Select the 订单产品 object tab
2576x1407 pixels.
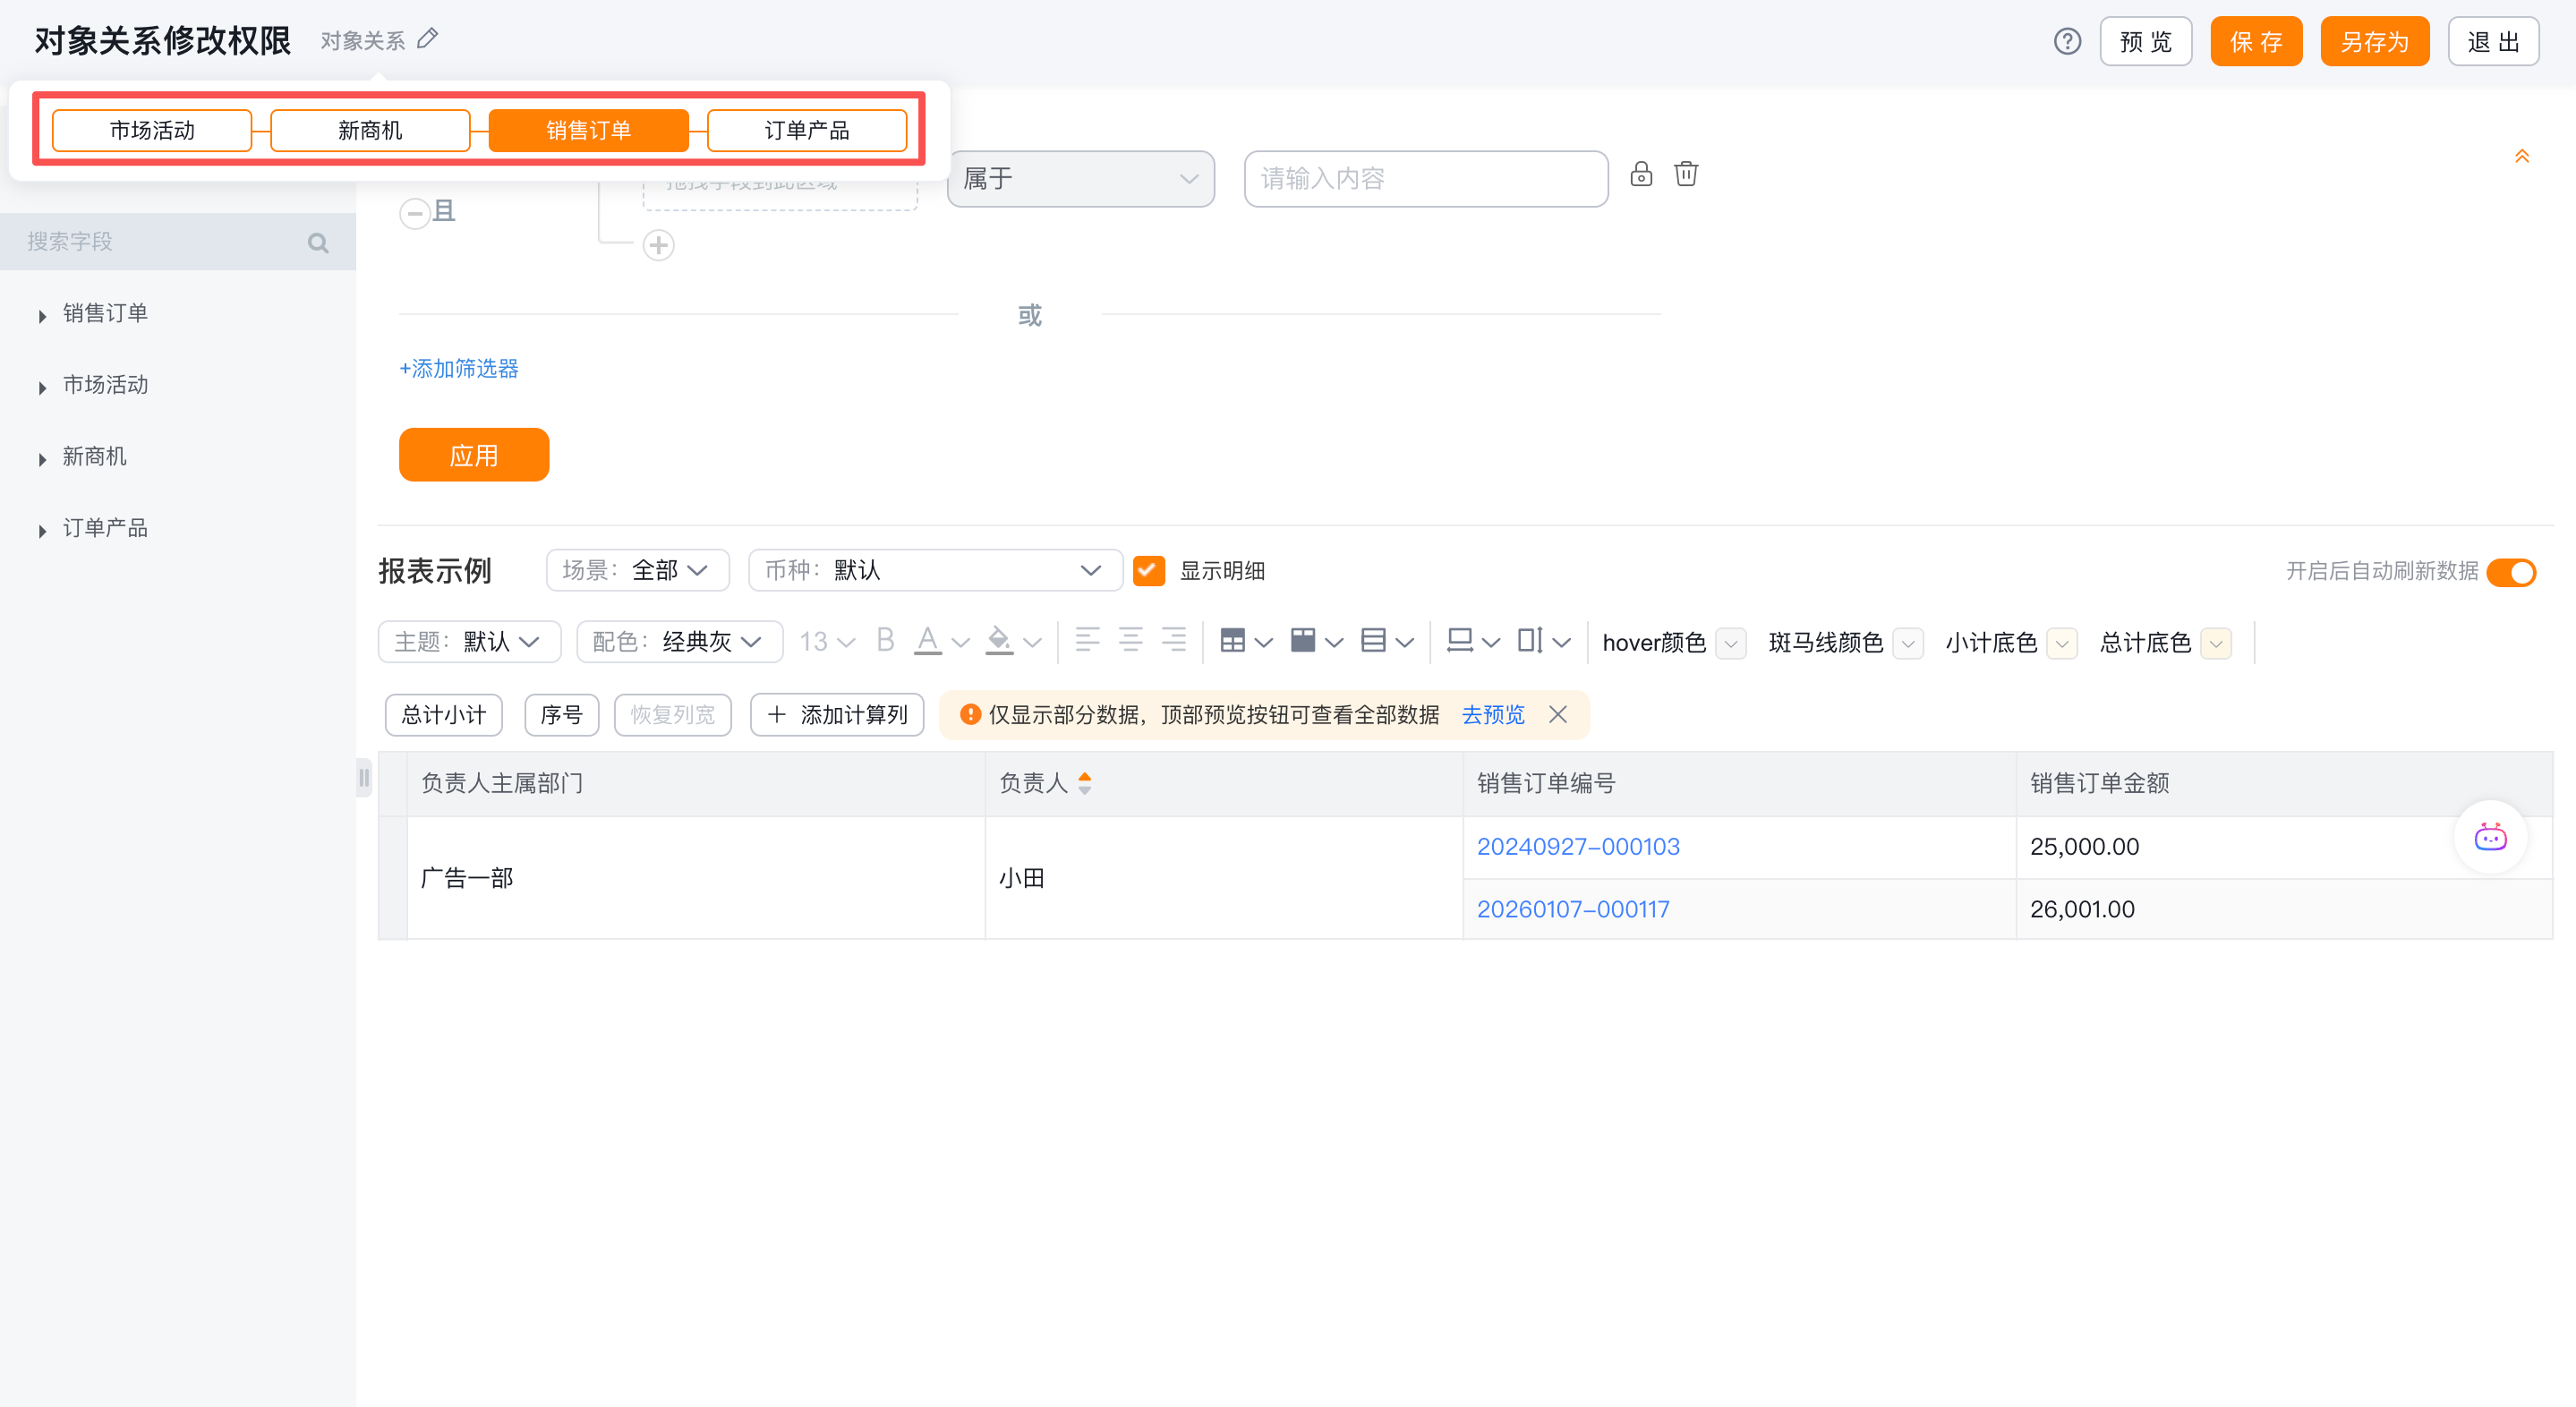tap(807, 130)
